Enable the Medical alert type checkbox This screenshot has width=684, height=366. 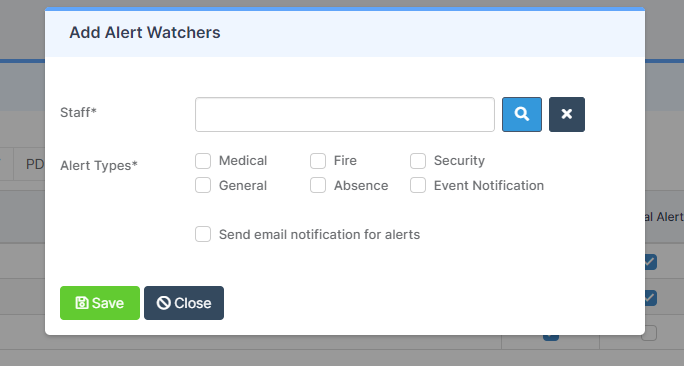tap(203, 161)
